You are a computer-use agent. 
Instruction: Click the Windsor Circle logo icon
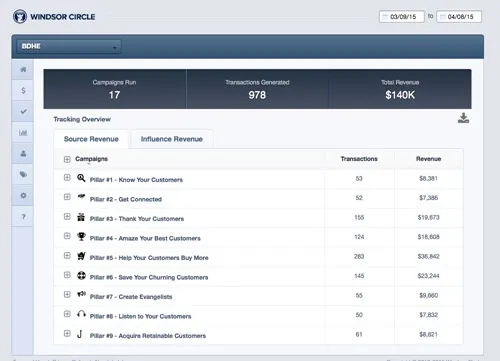pos(20,16)
